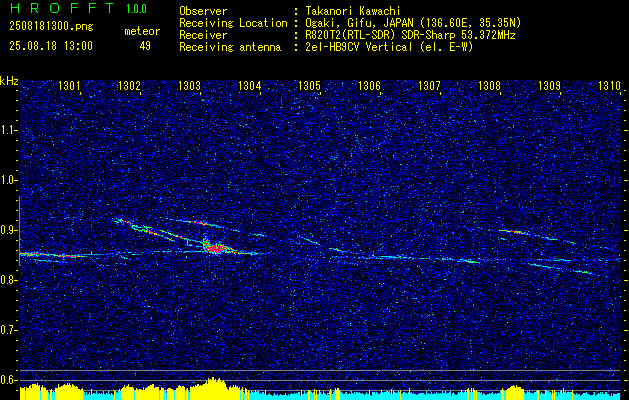This screenshot has width=629, height=400.
Task: Click the kHz axis unit label
Action: 9,81
